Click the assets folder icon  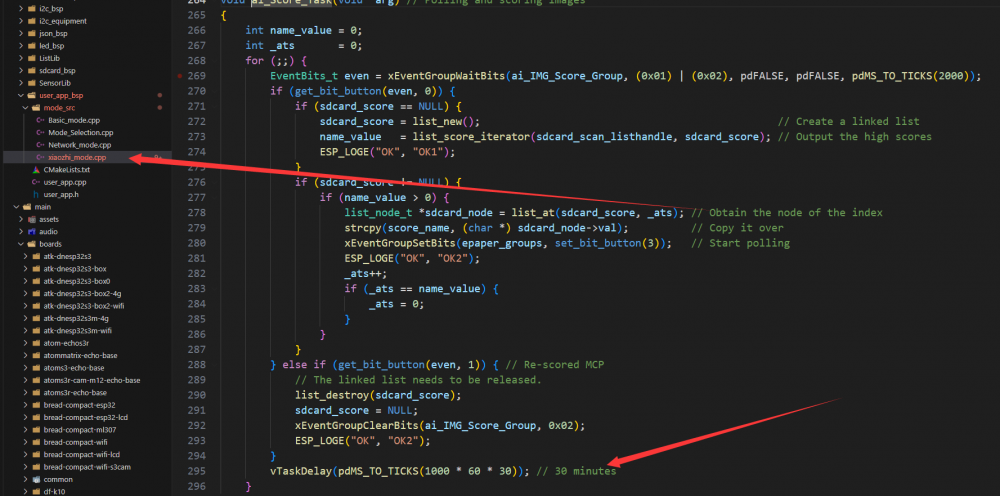click(31, 219)
